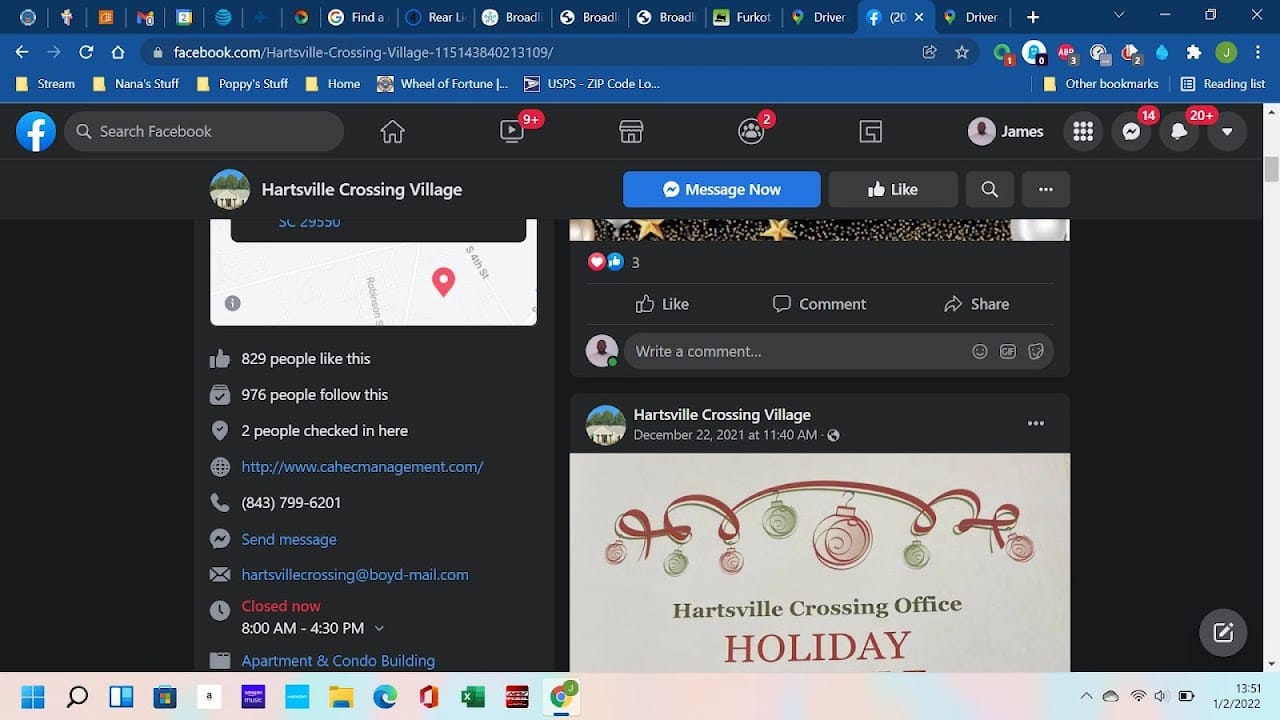Image resolution: width=1280 pixels, height=720 pixels.
Task: Switch to the Furkot browser tab
Action: [742, 17]
